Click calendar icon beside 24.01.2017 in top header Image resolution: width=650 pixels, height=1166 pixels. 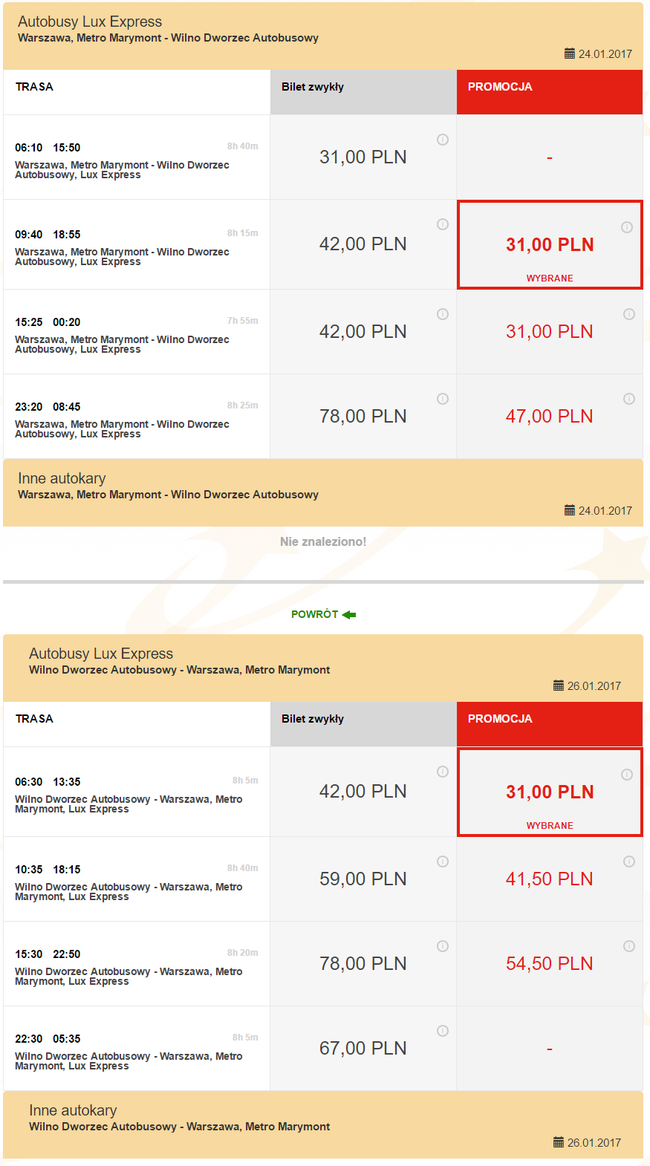coord(570,54)
